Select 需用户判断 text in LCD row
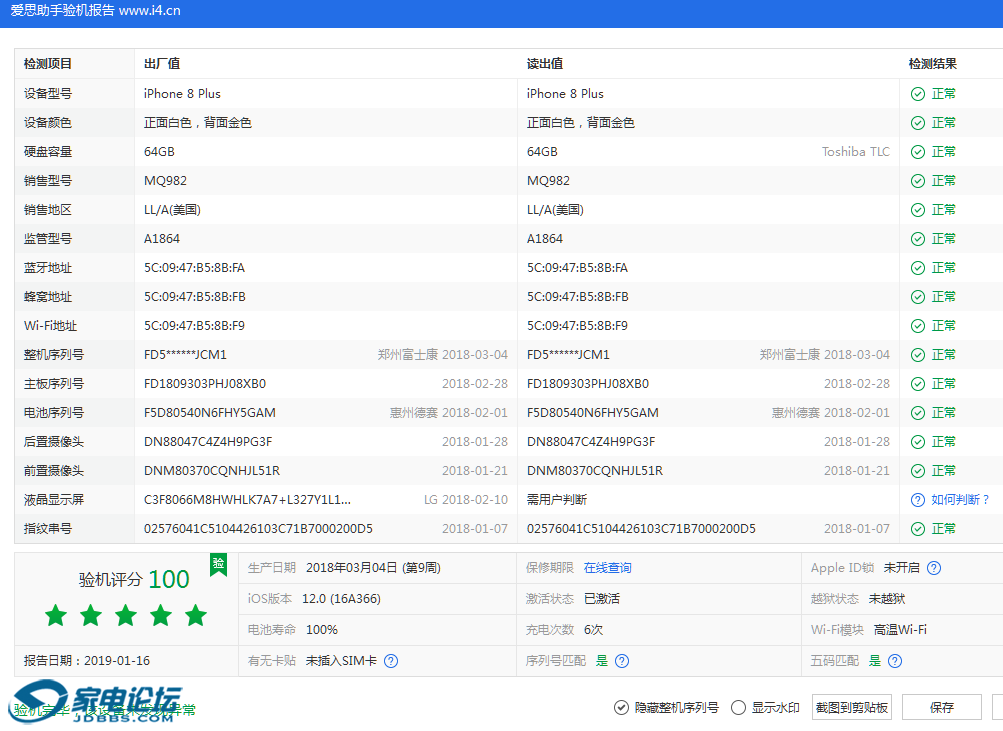Viewport: 1003px width, 731px height. [x=557, y=500]
